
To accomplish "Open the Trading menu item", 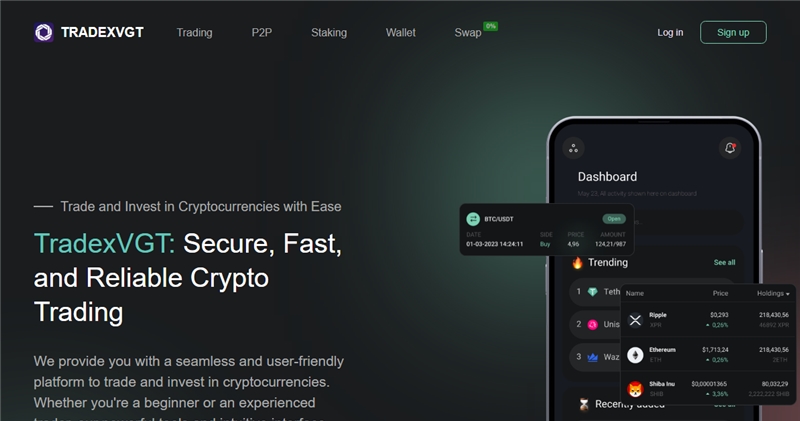I will (194, 33).
